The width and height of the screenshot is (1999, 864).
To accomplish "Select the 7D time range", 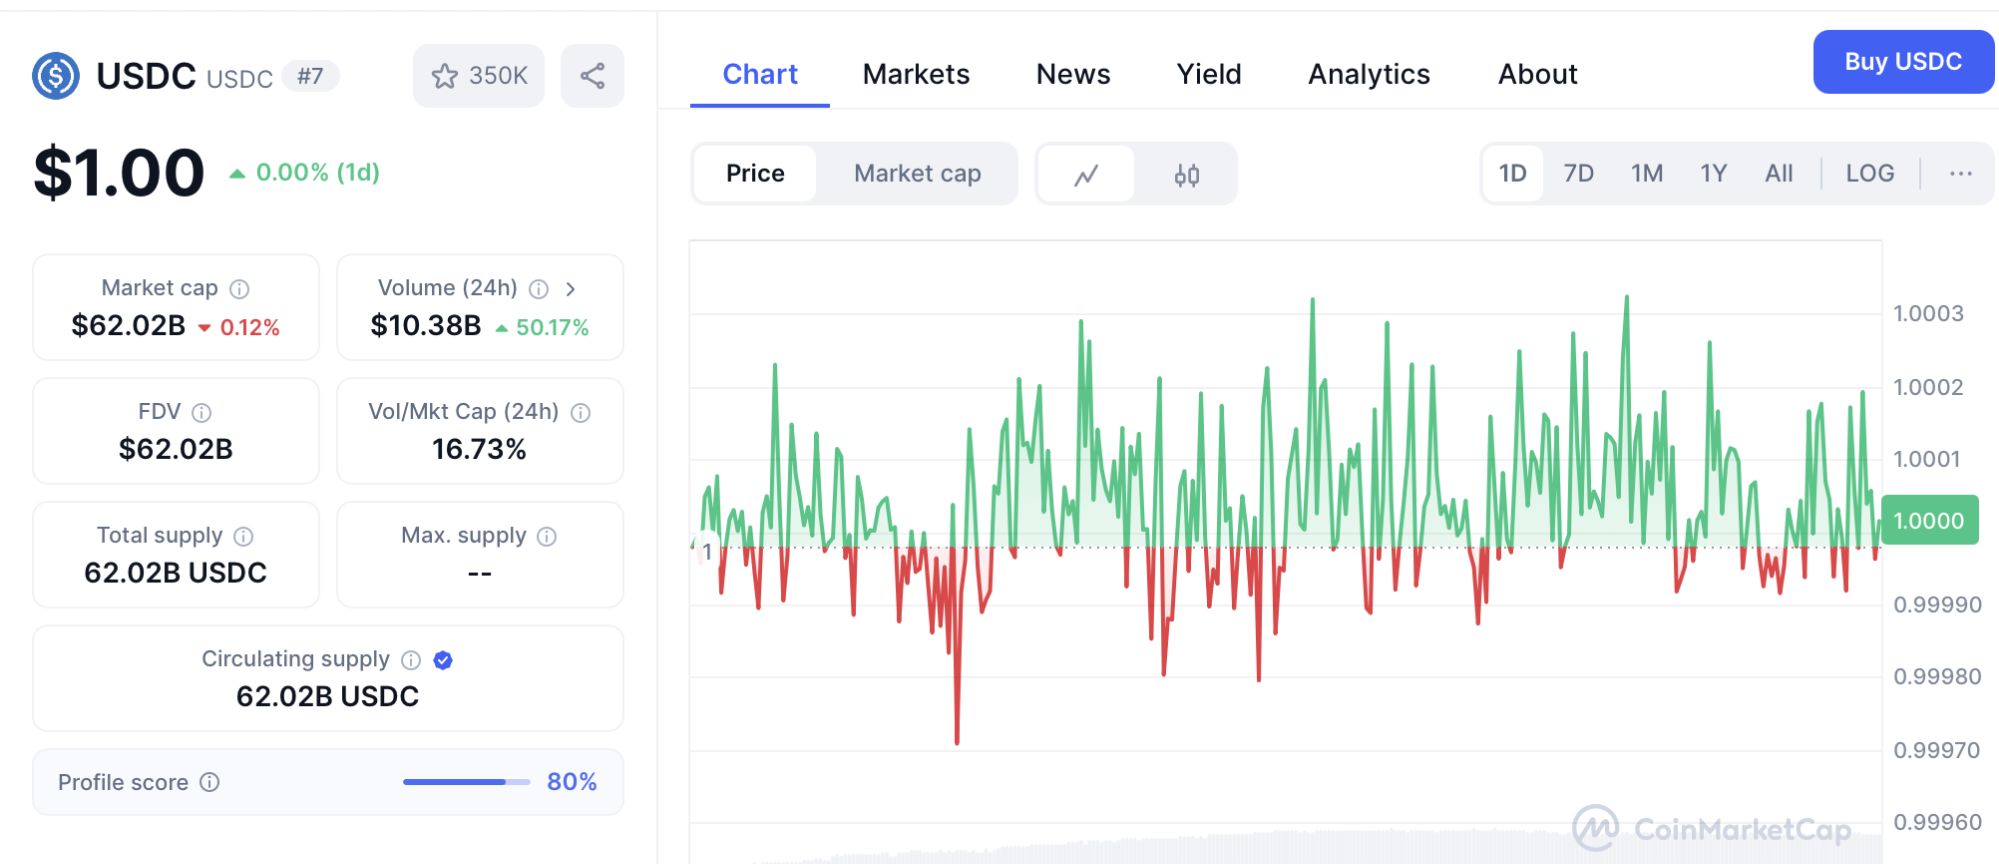I will pos(1578,174).
